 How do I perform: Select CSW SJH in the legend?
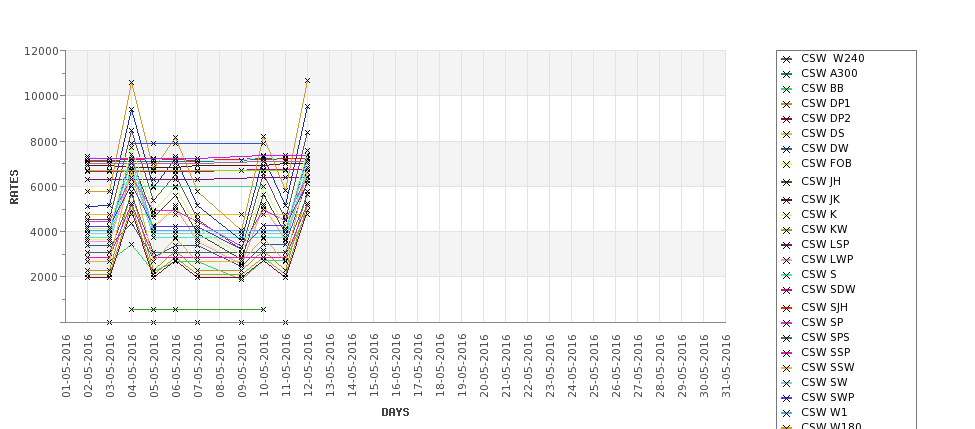point(824,307)
